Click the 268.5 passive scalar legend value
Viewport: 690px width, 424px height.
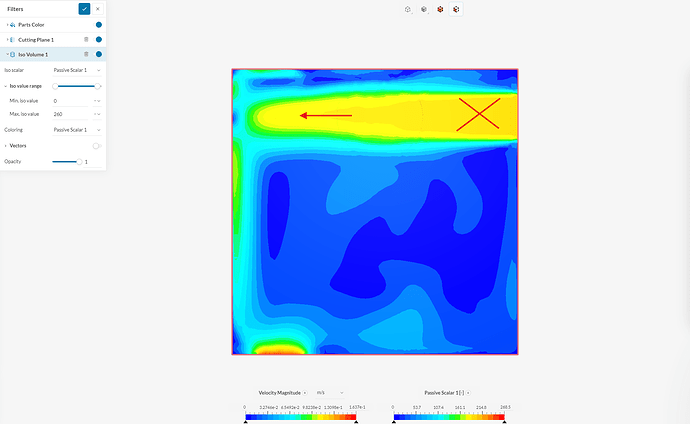pyautogui.click(x=505, y=407)
